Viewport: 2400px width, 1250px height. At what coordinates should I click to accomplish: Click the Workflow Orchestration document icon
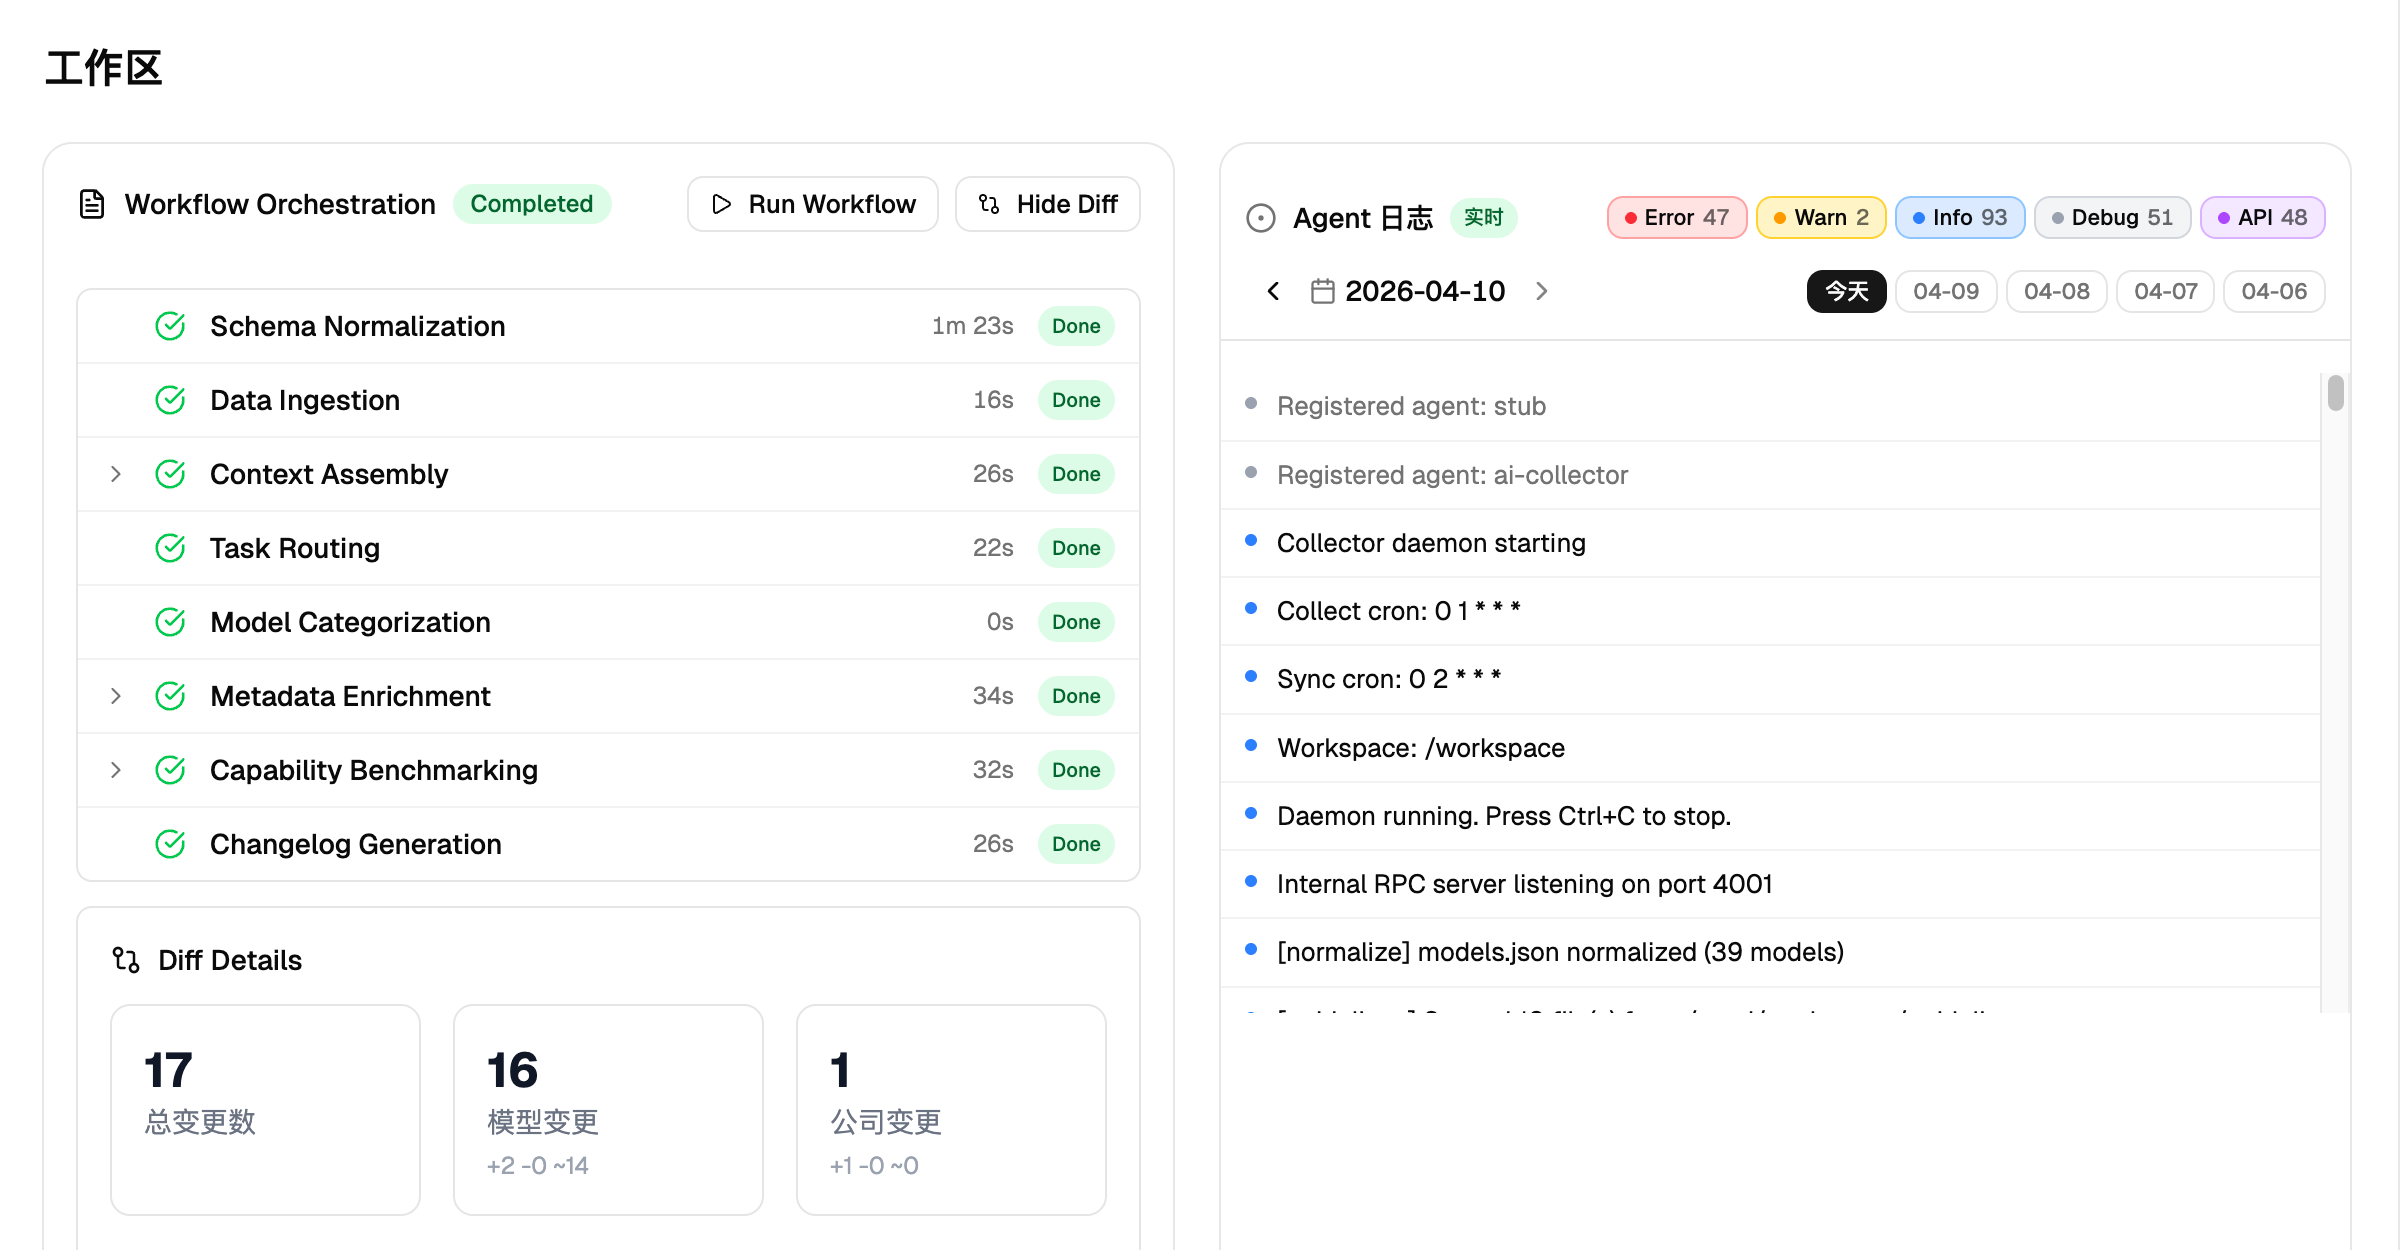click(x=92, y=204)
